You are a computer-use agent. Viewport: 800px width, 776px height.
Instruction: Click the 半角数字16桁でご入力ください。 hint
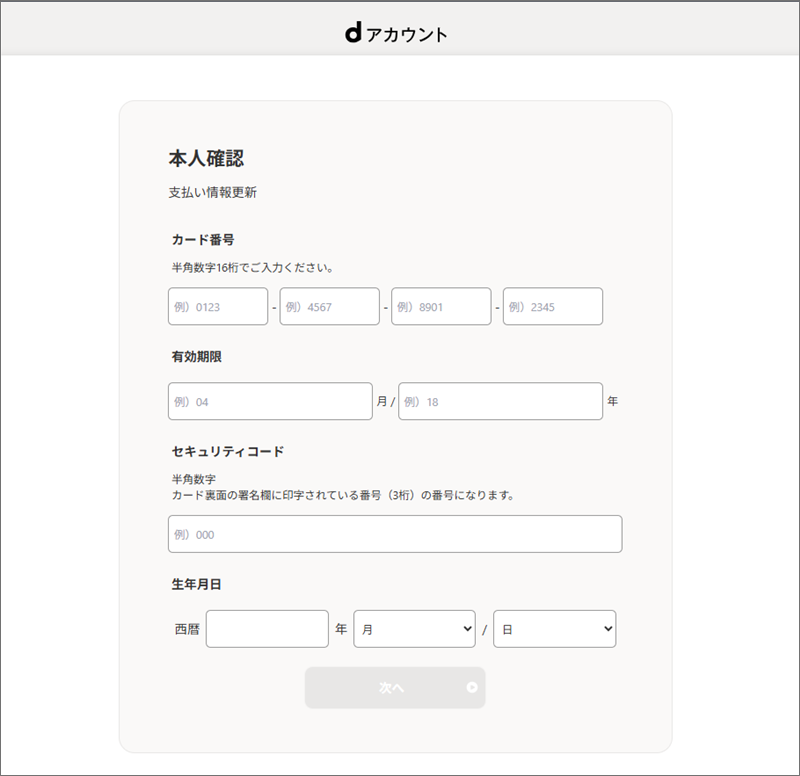(x=253, y=267)
